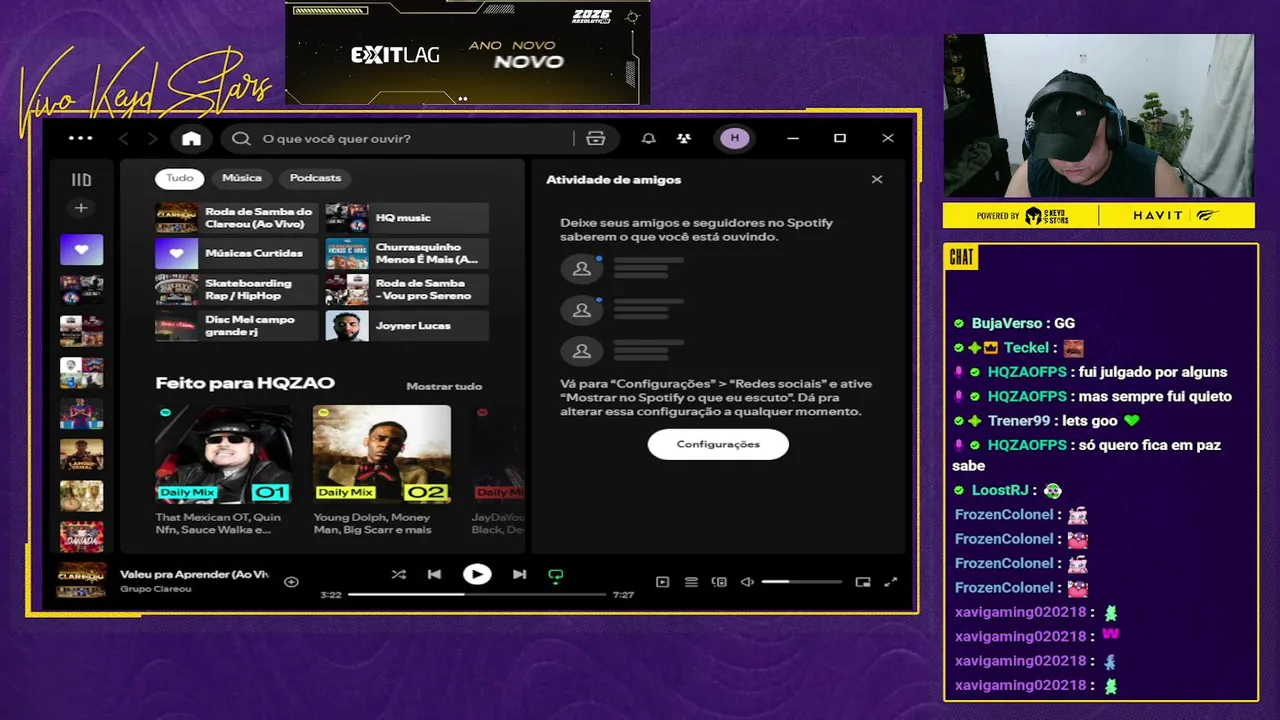Minimize the Spotify window

793,138
